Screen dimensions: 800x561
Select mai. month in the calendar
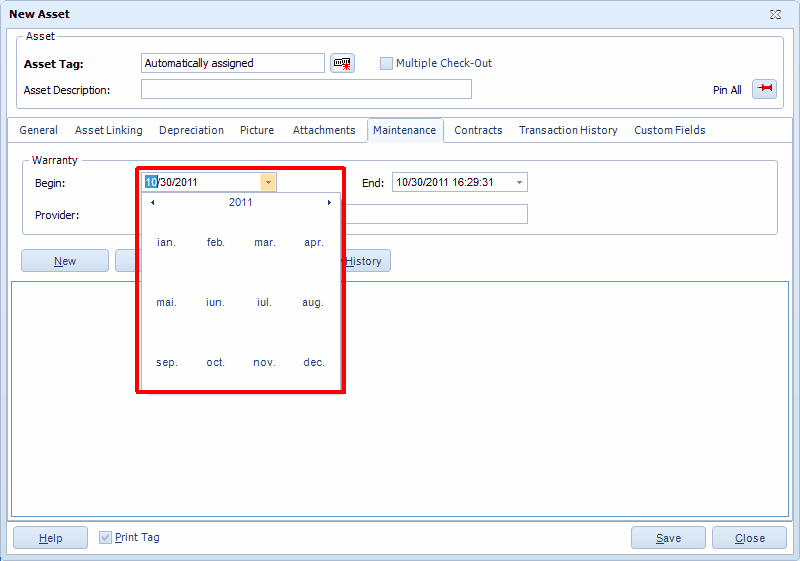click(x=166, y=302)
